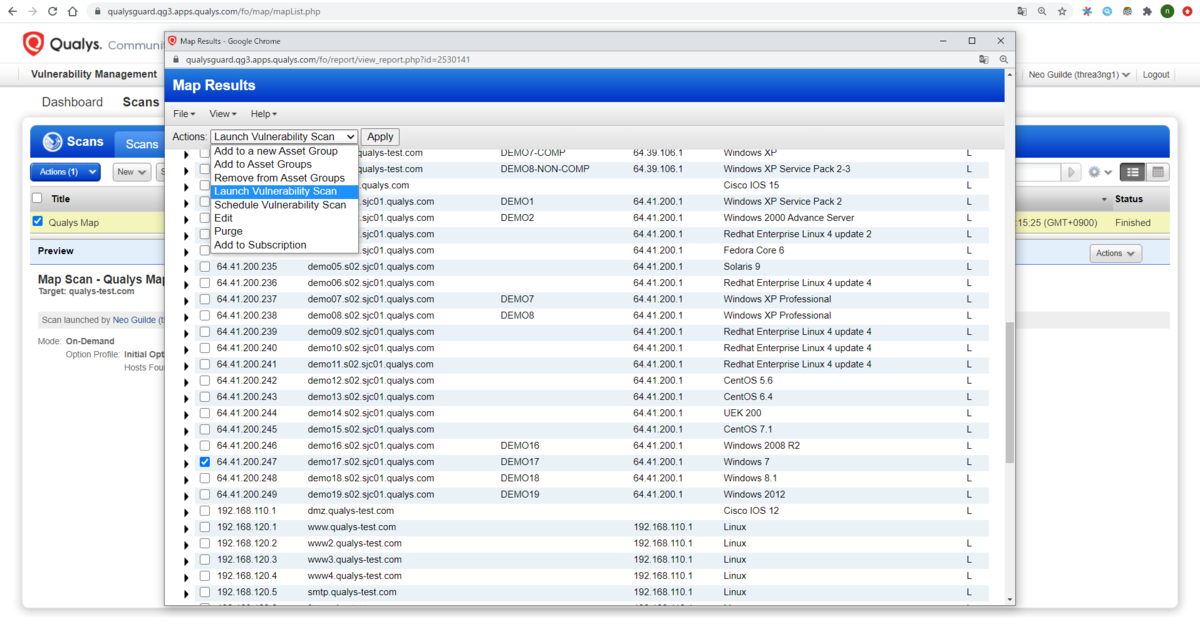1200x629 pixels.
Task: Switch to list view icon in Scans toolbar
Action: (1132, 172)
